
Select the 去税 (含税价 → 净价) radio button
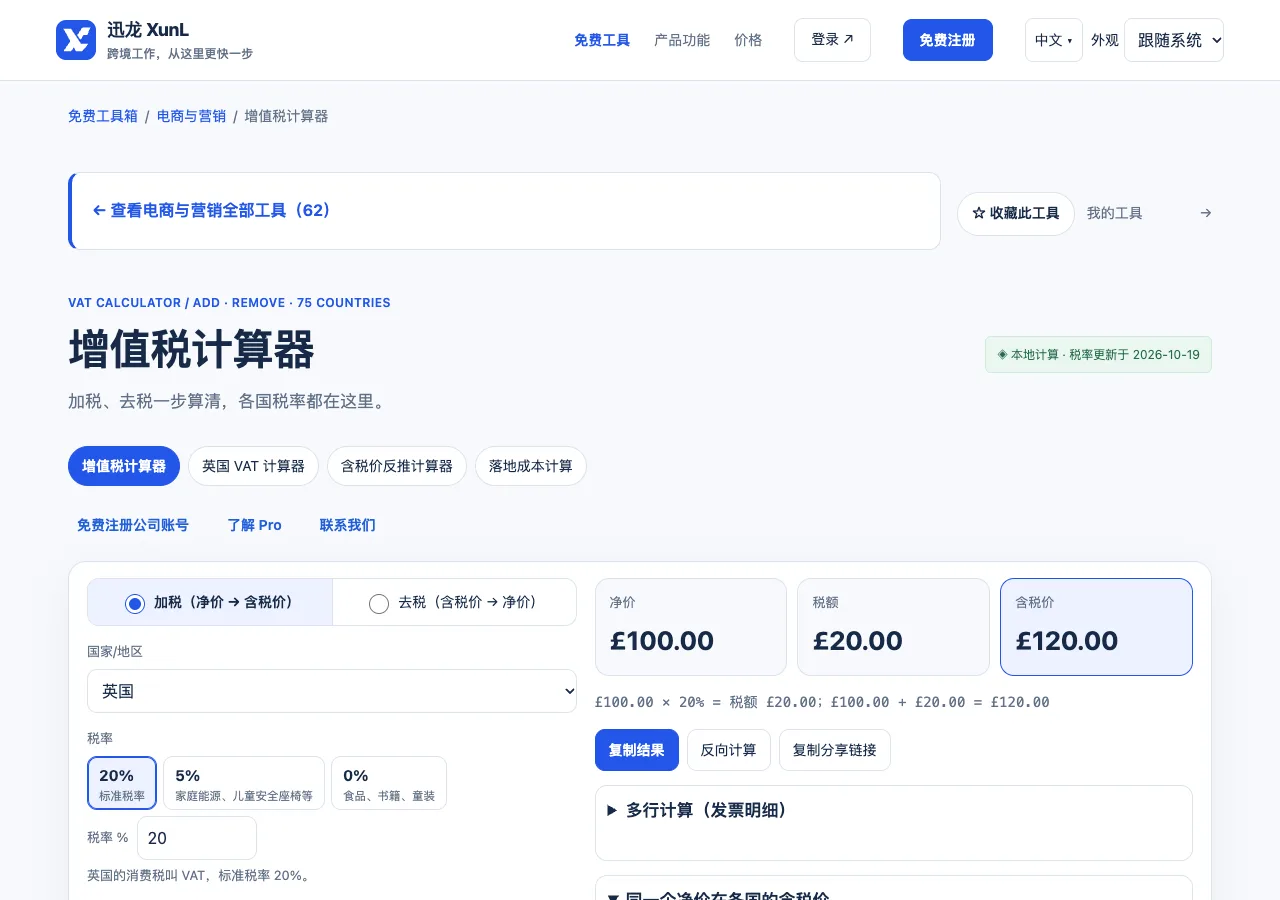coord(379,603)
